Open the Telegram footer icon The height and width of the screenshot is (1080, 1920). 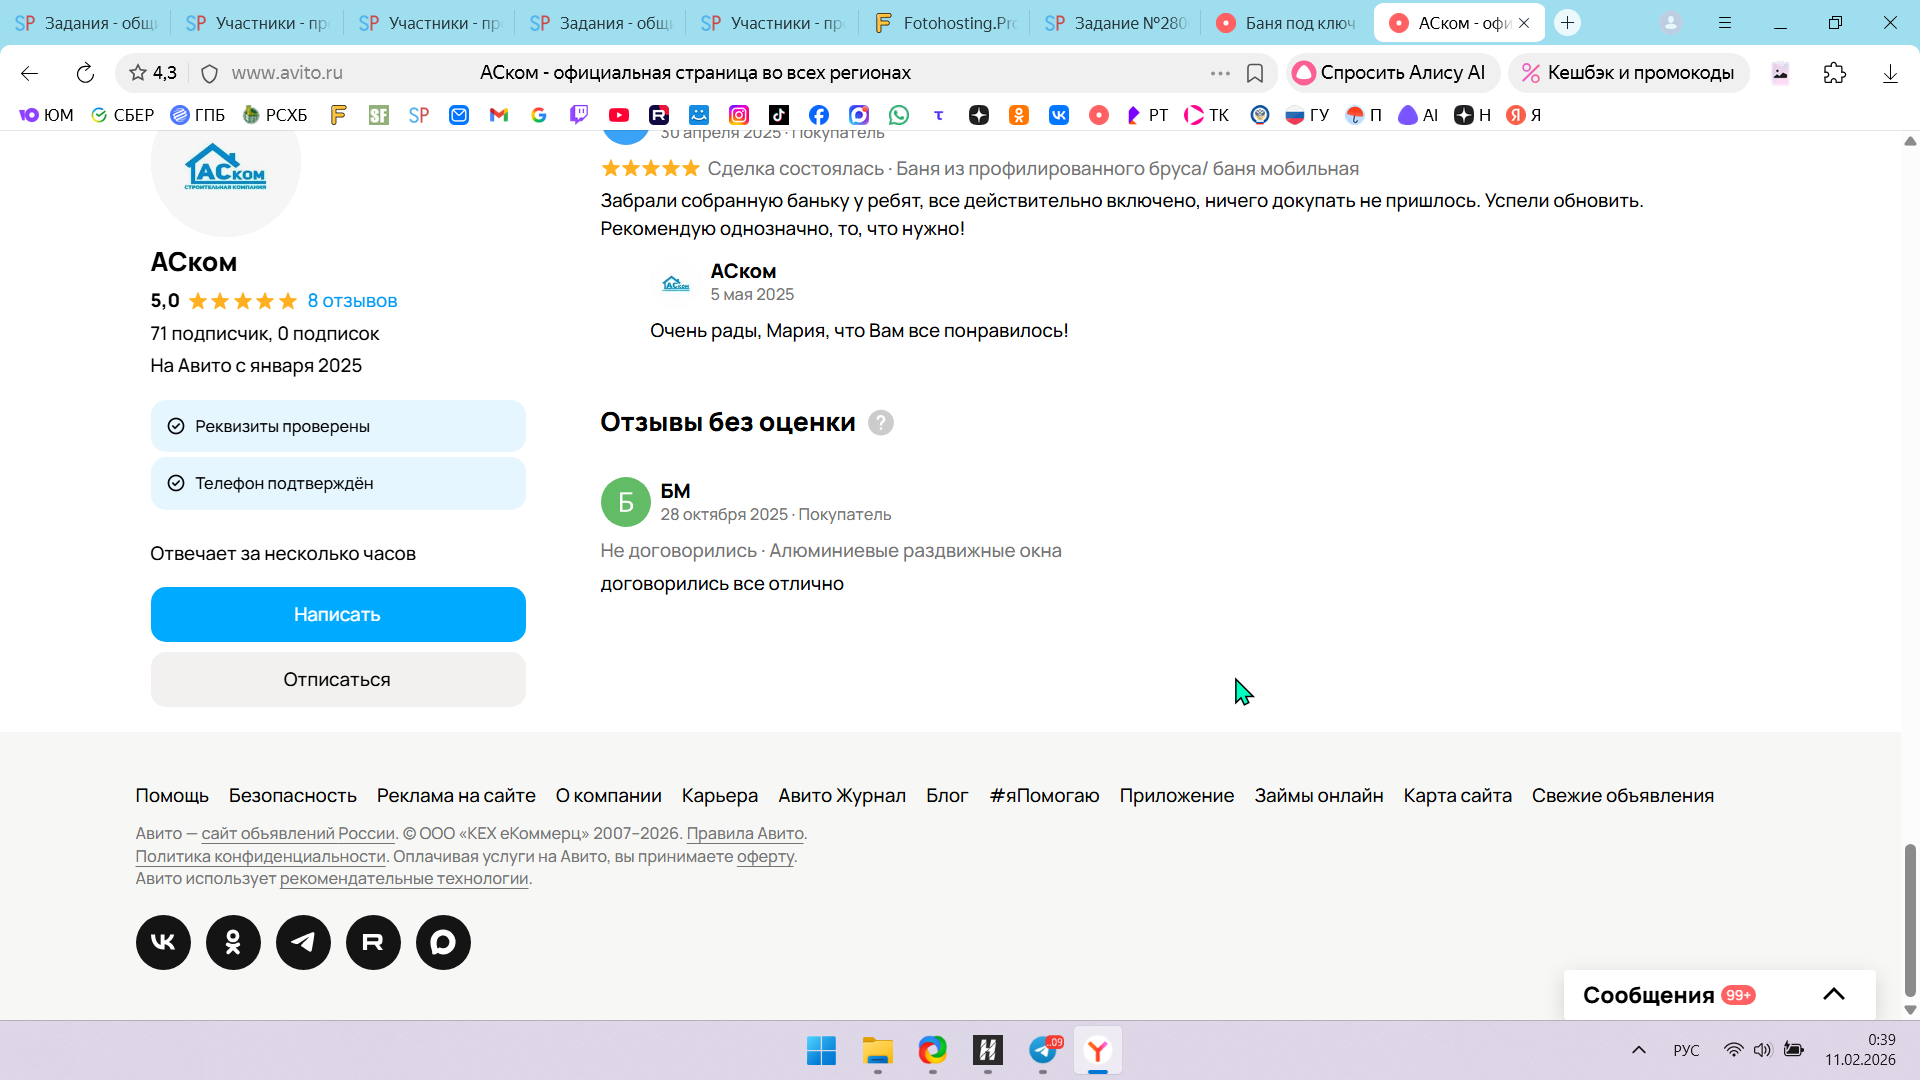coord(303,942)
